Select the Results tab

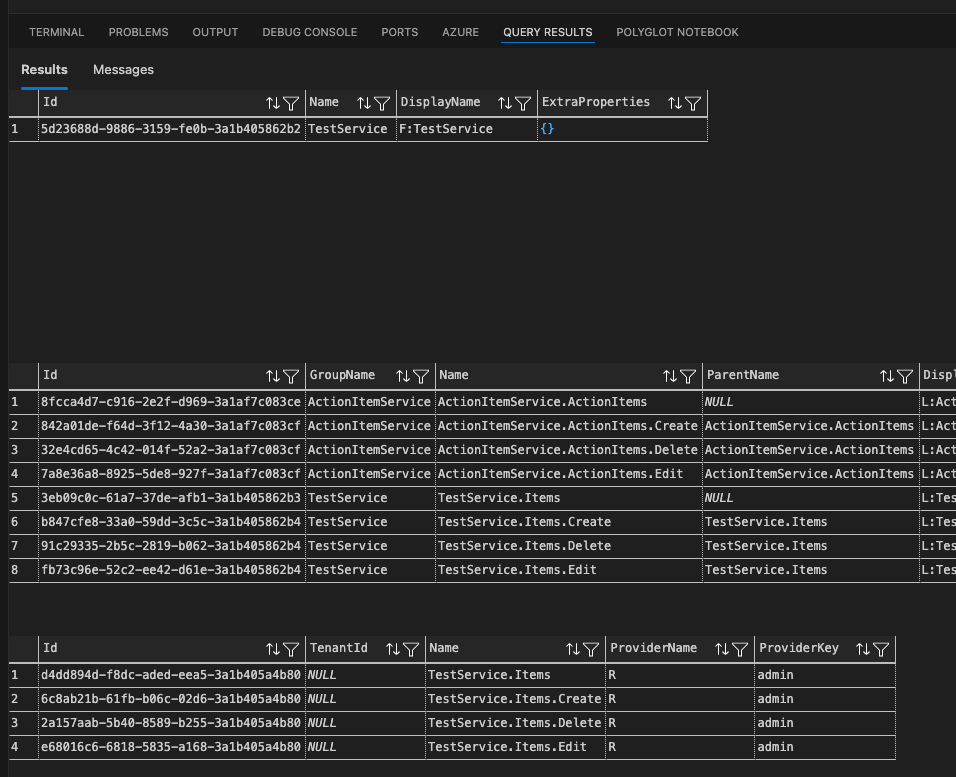[44, 70]
